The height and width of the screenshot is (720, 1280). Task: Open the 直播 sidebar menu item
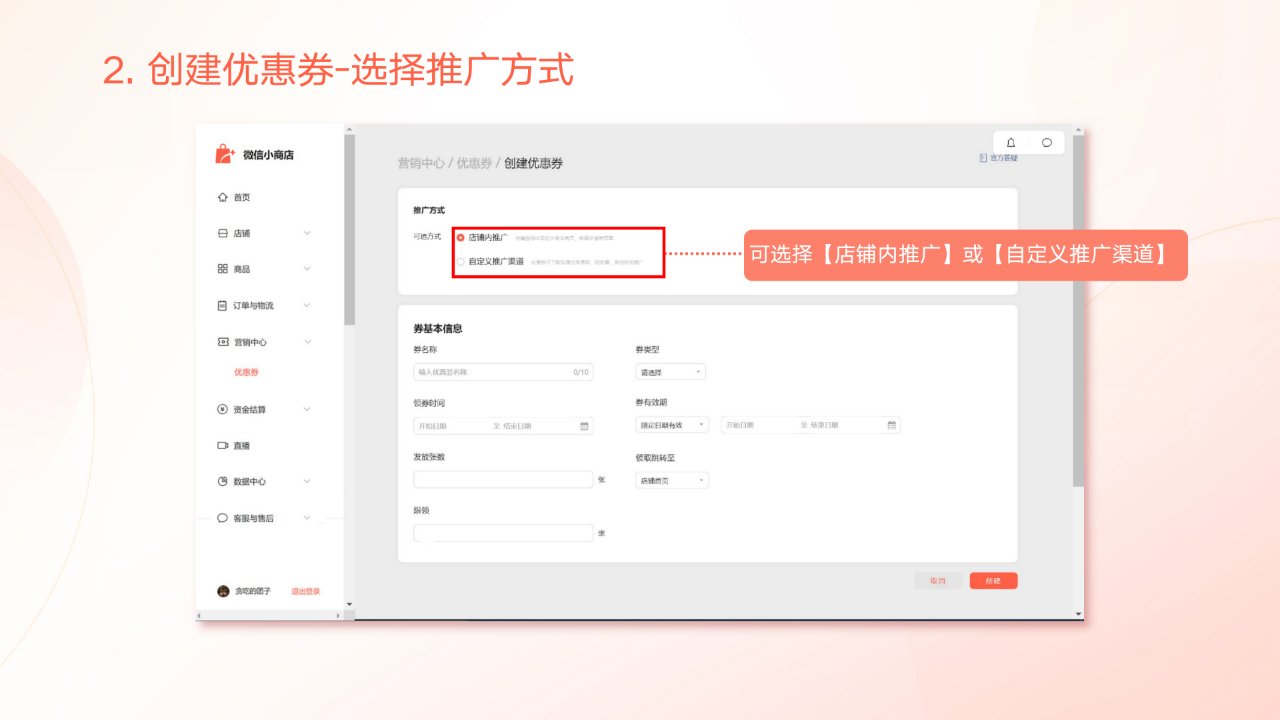[x=242, y=445]
